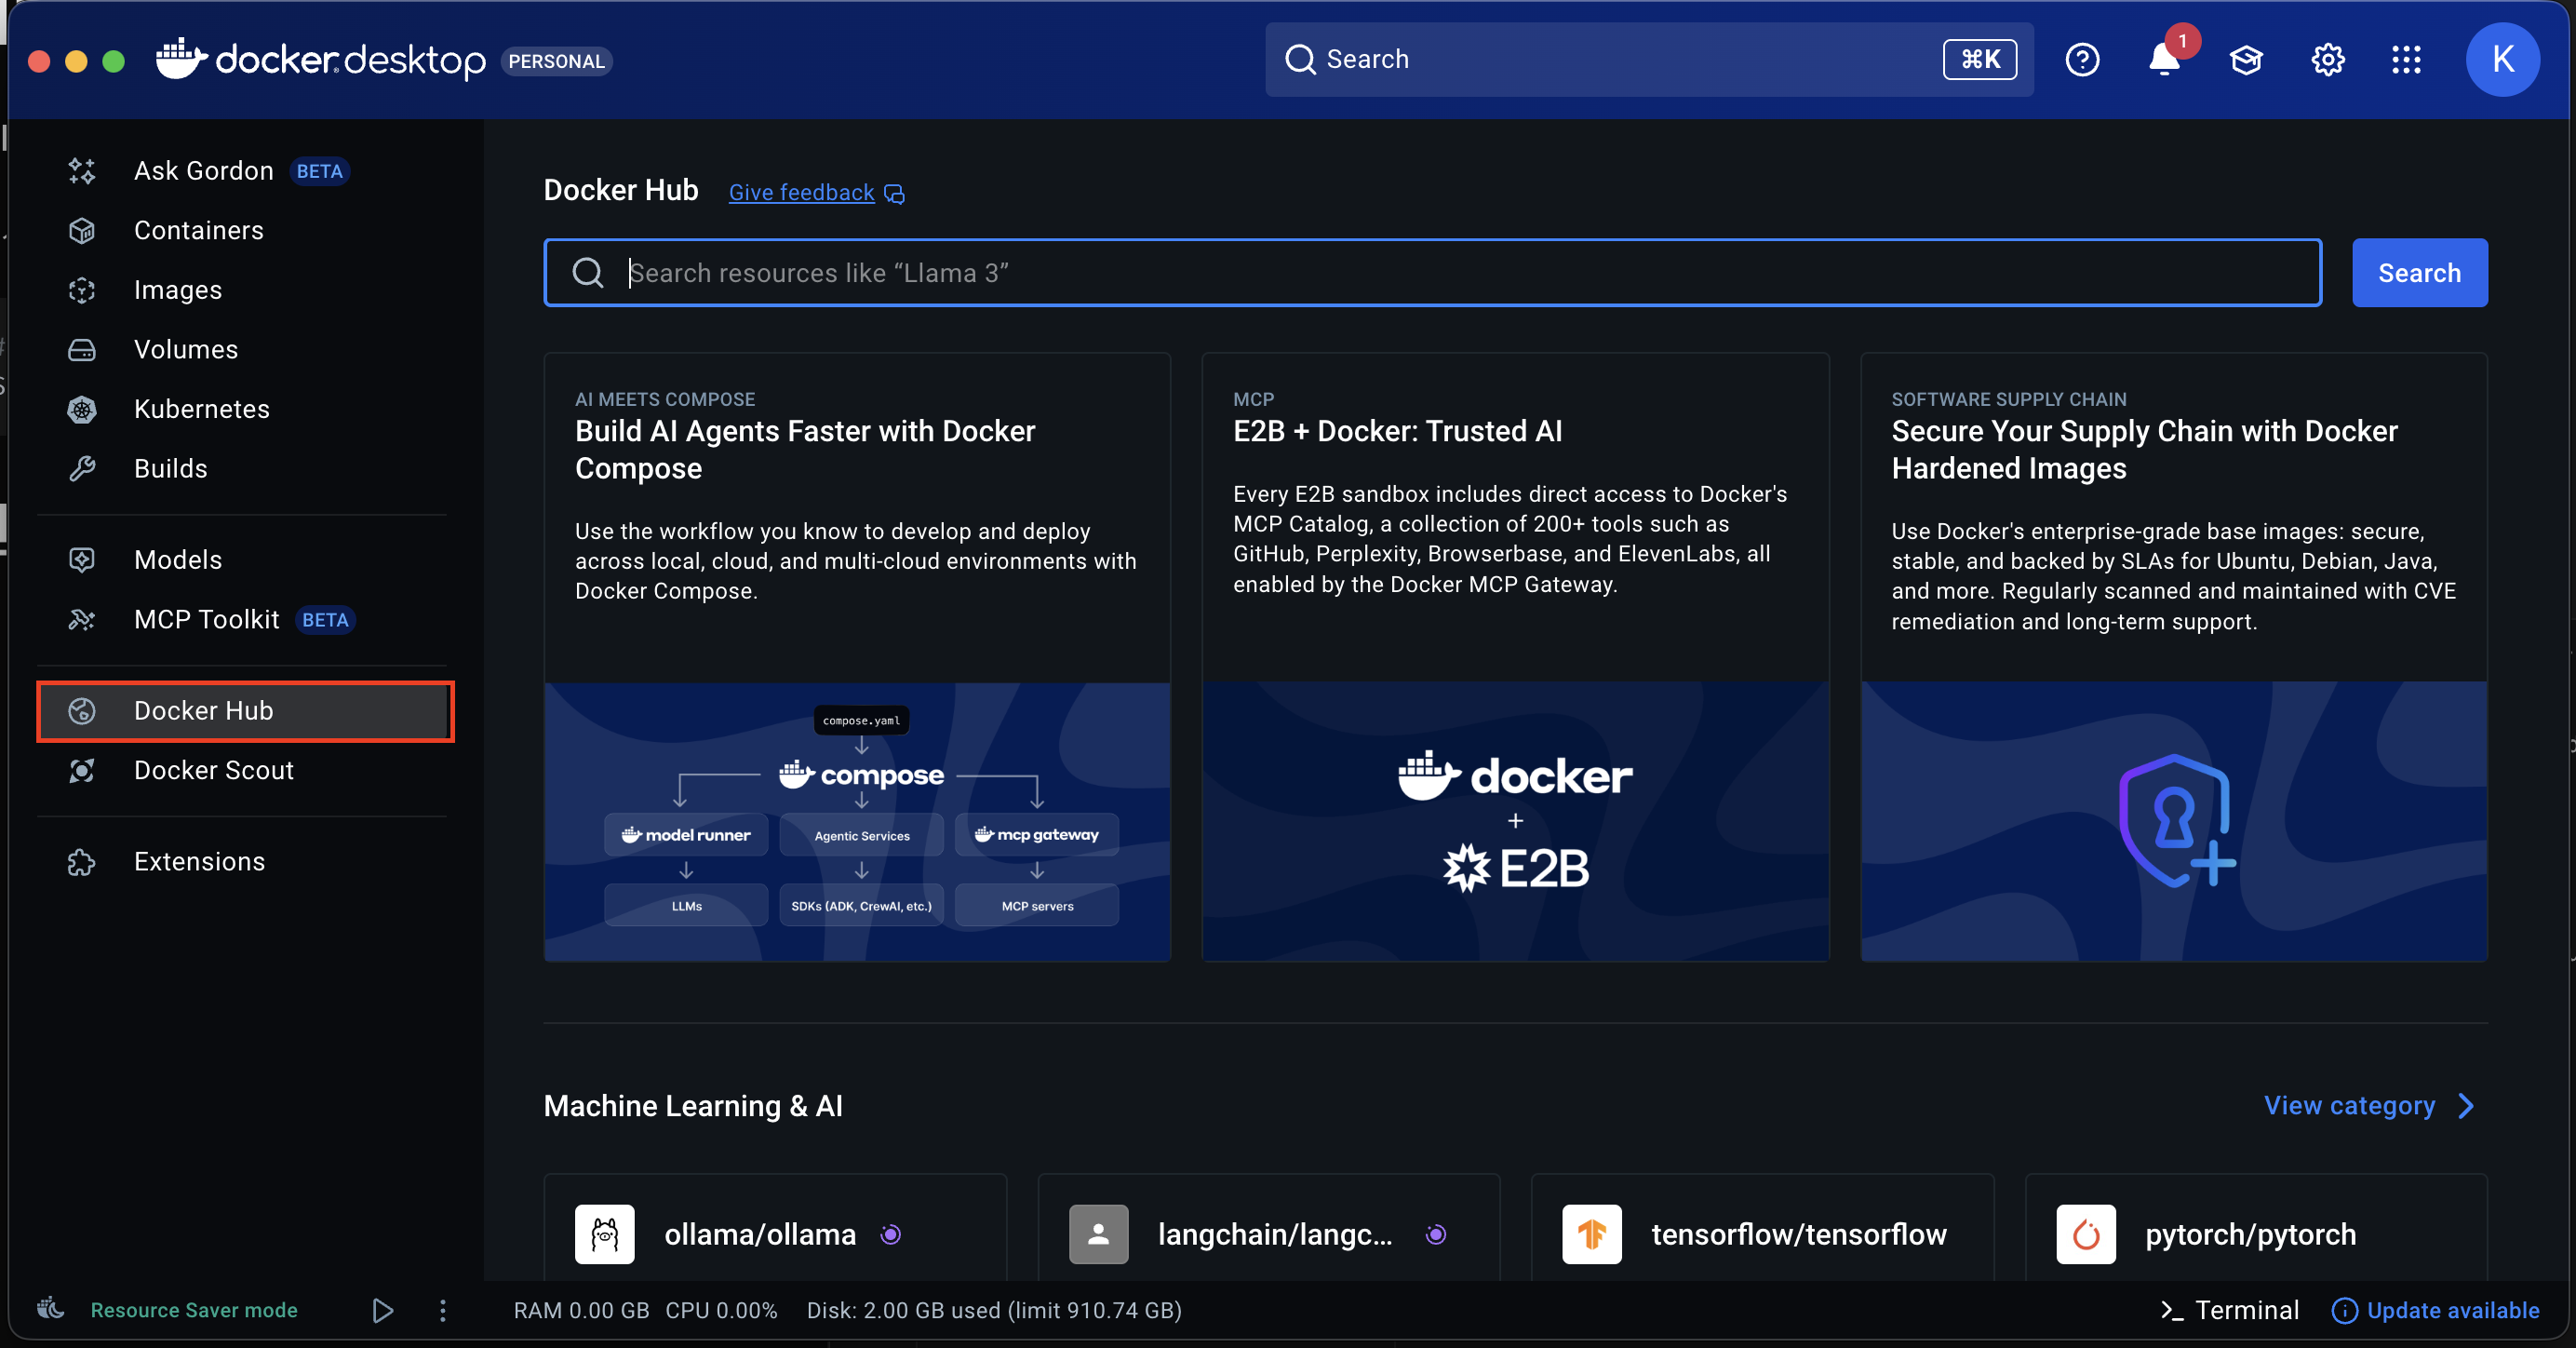Click the Update available link
Viewport: 2576px width, 1348px height.
(2452, 1310)
